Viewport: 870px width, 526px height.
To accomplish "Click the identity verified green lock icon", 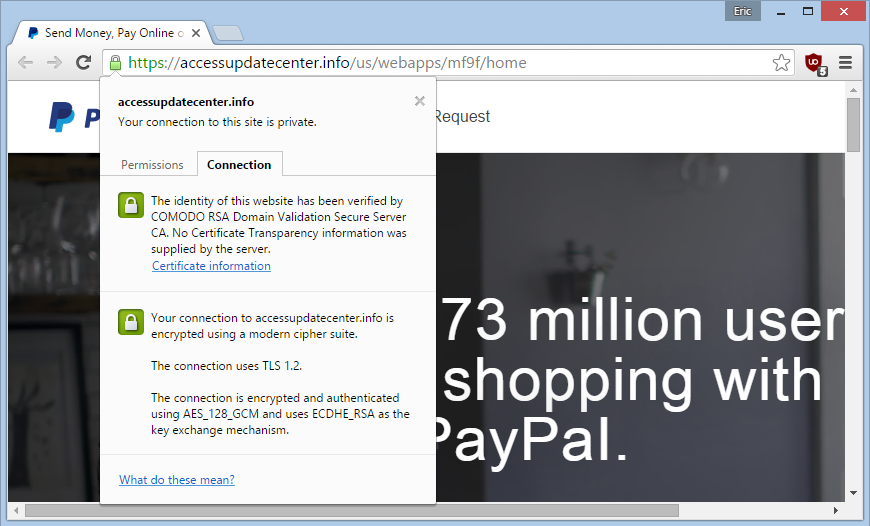I will (131, 205).
